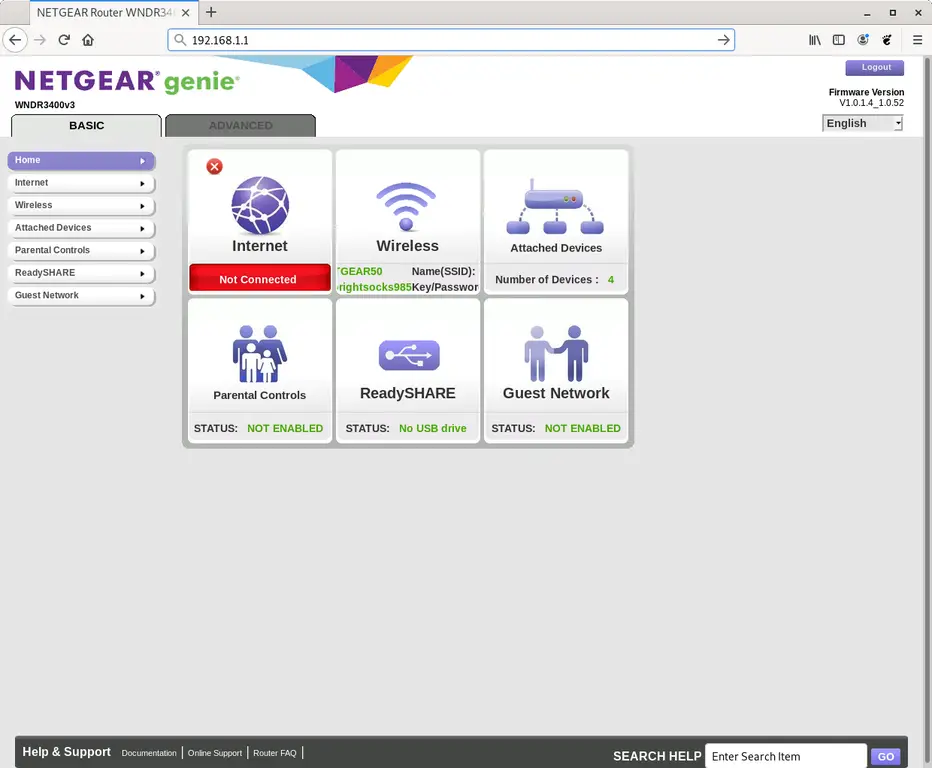Go back with browser back arrow
932x768 pixels.
pos(15,40)
